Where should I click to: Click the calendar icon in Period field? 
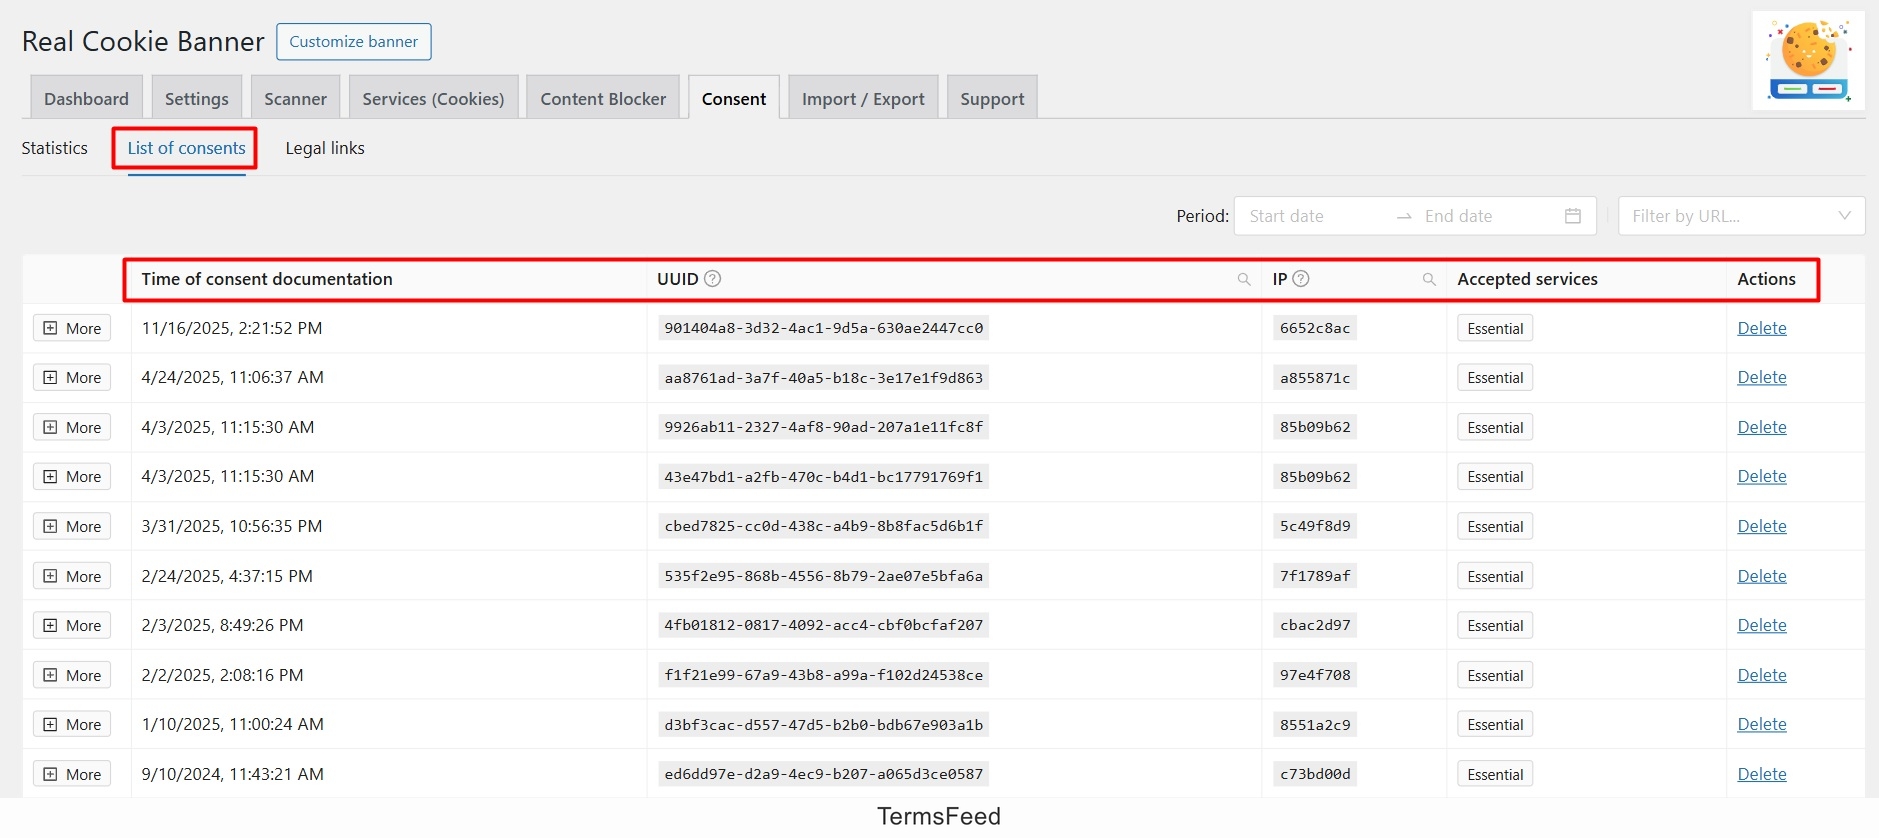pyautogui.click(x=1573, y=216)
